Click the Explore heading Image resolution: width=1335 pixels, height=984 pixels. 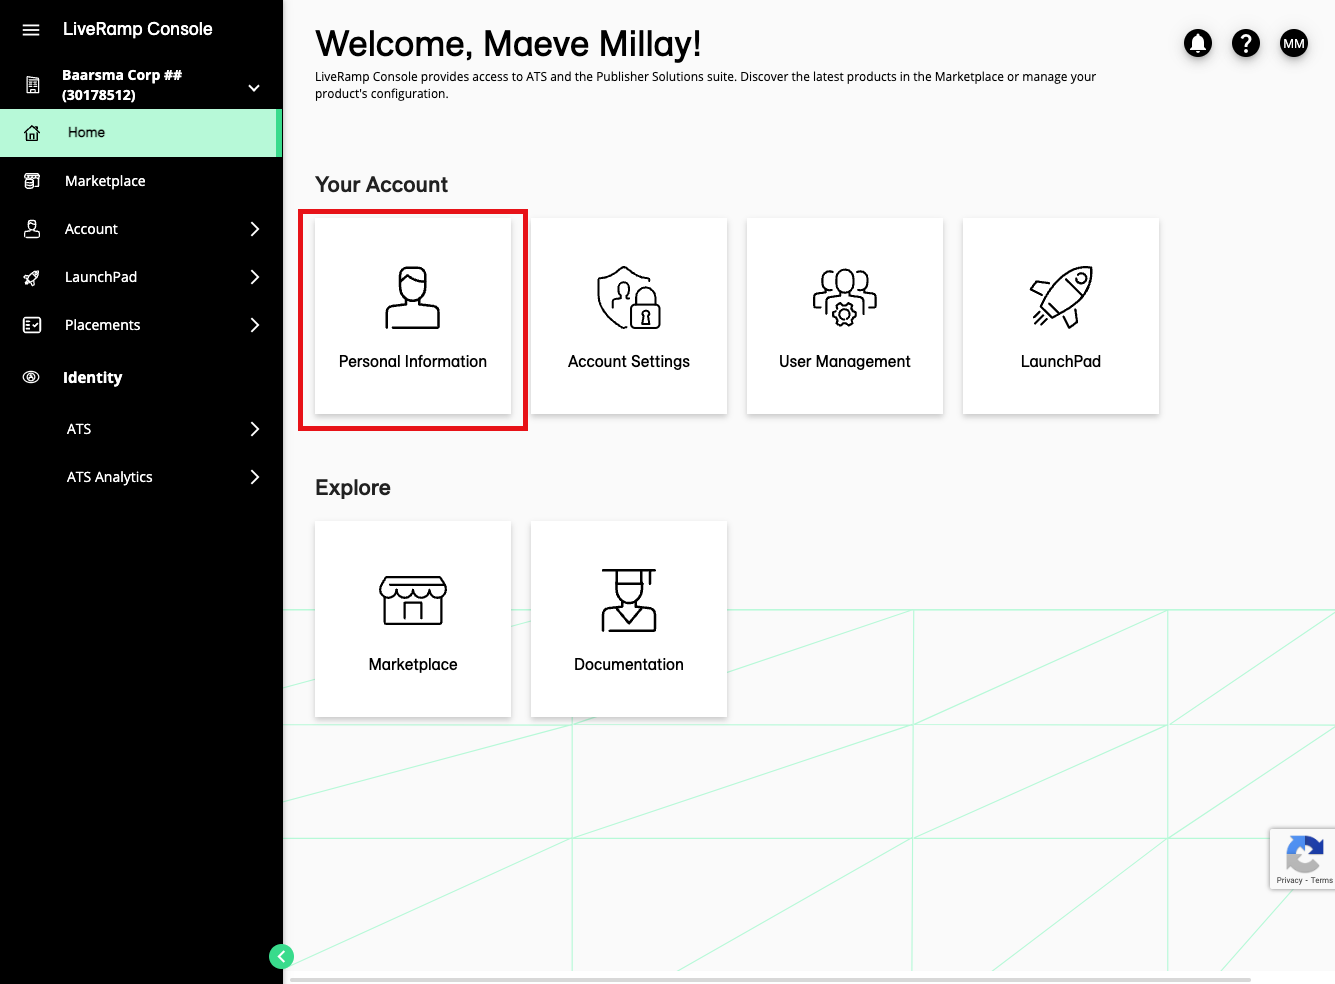tap(353, 488)
